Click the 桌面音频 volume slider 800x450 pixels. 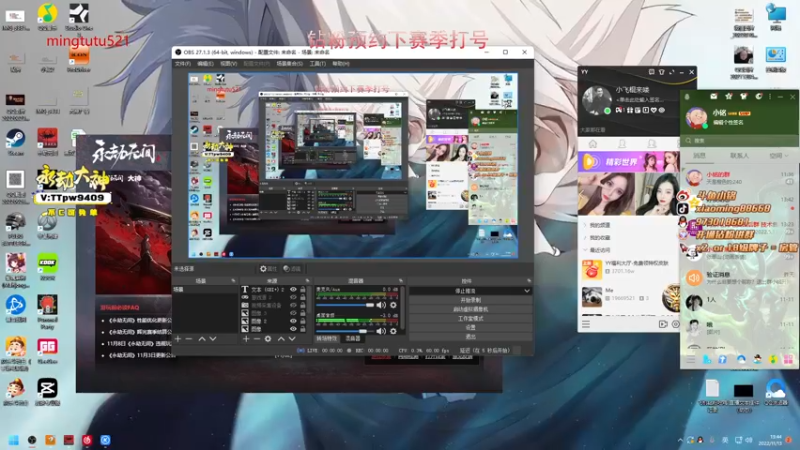point(345,331)
